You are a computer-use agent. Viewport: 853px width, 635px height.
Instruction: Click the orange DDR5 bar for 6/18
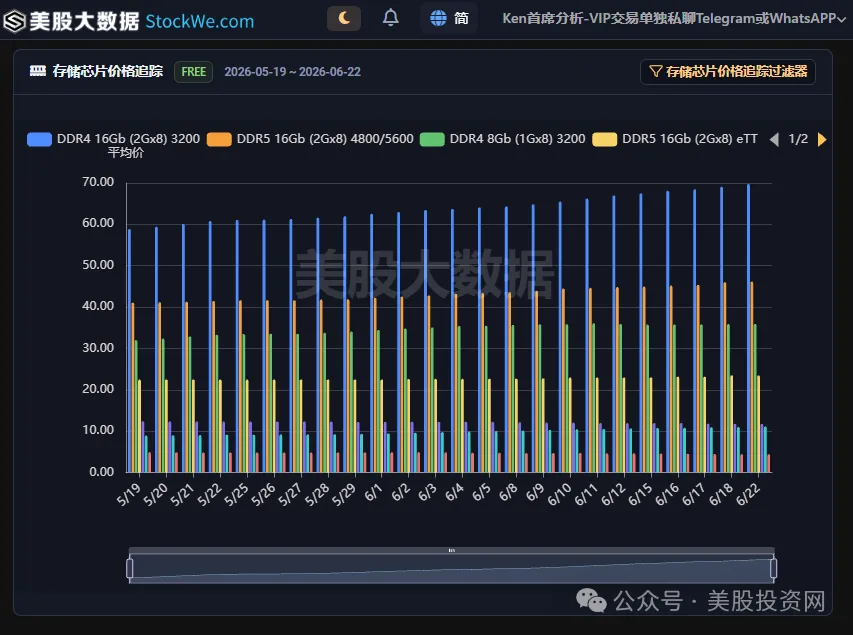pyautogui.click(x=725, y=377)
